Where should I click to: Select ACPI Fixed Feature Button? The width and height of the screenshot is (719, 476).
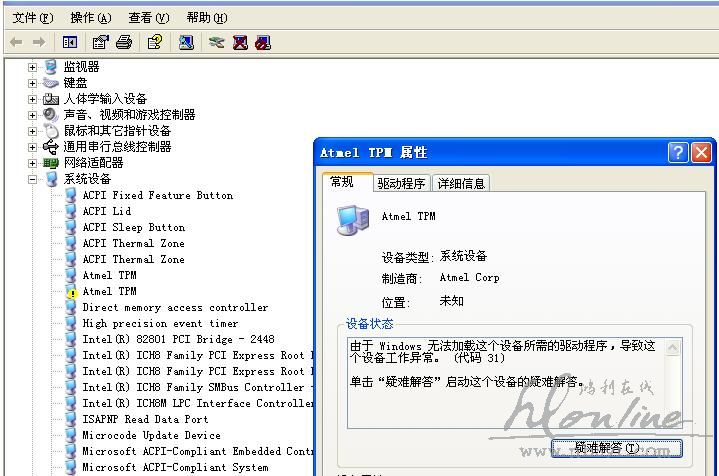pyautogui.click(x=158, y=195)
